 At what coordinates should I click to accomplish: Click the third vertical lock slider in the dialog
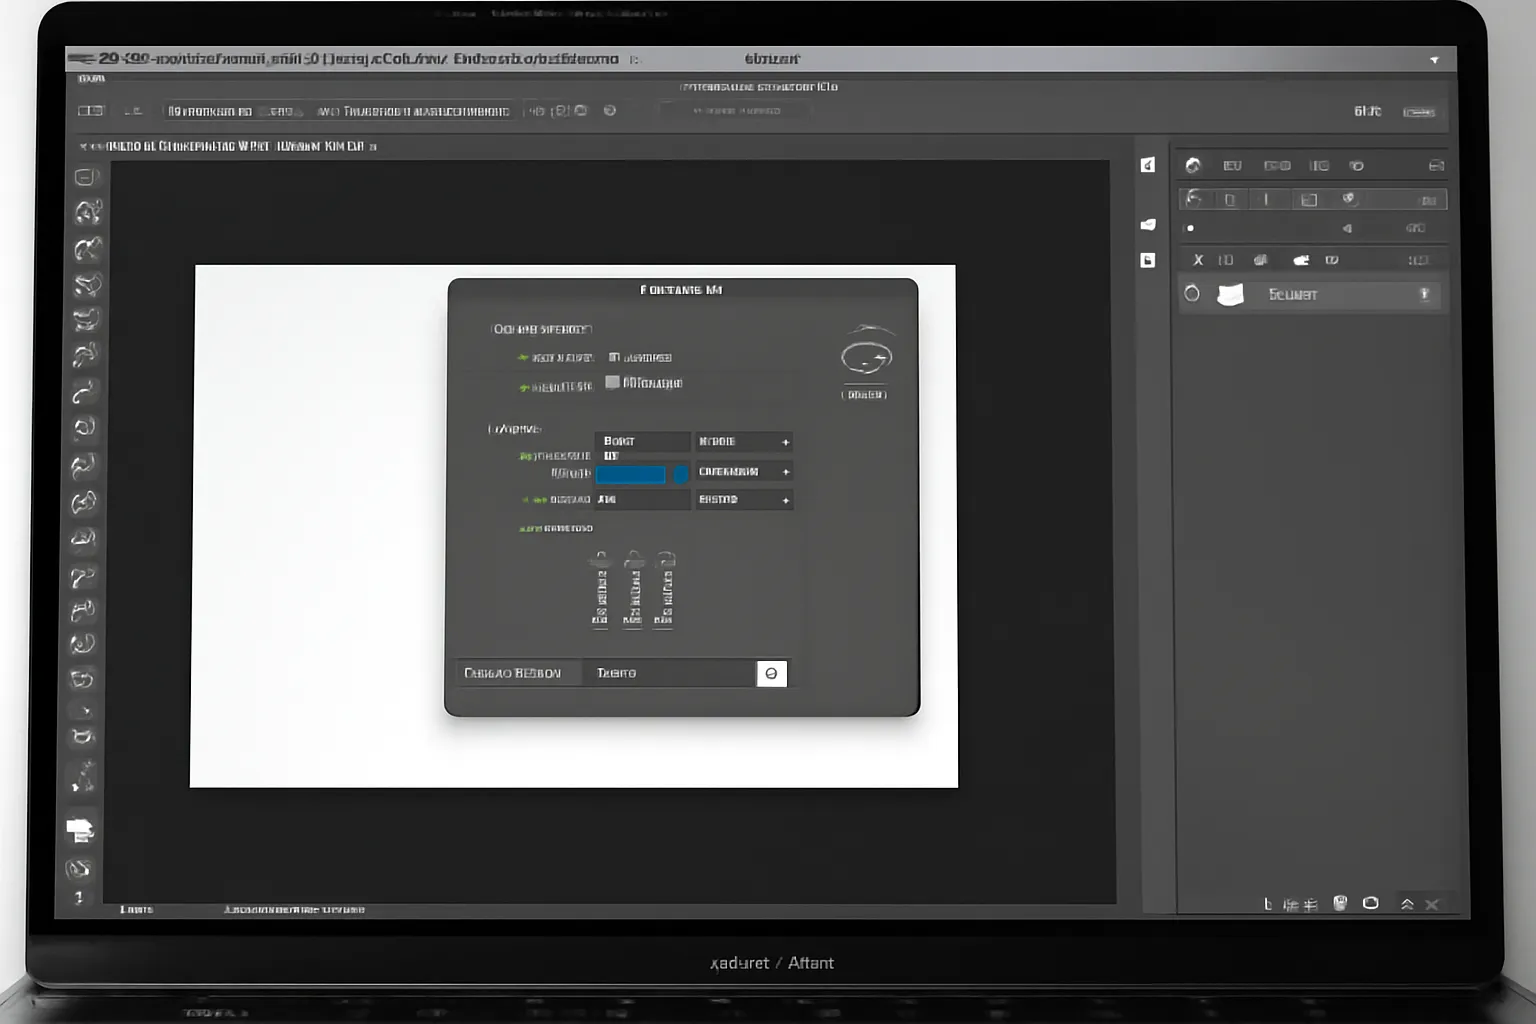tap(665, 589)
